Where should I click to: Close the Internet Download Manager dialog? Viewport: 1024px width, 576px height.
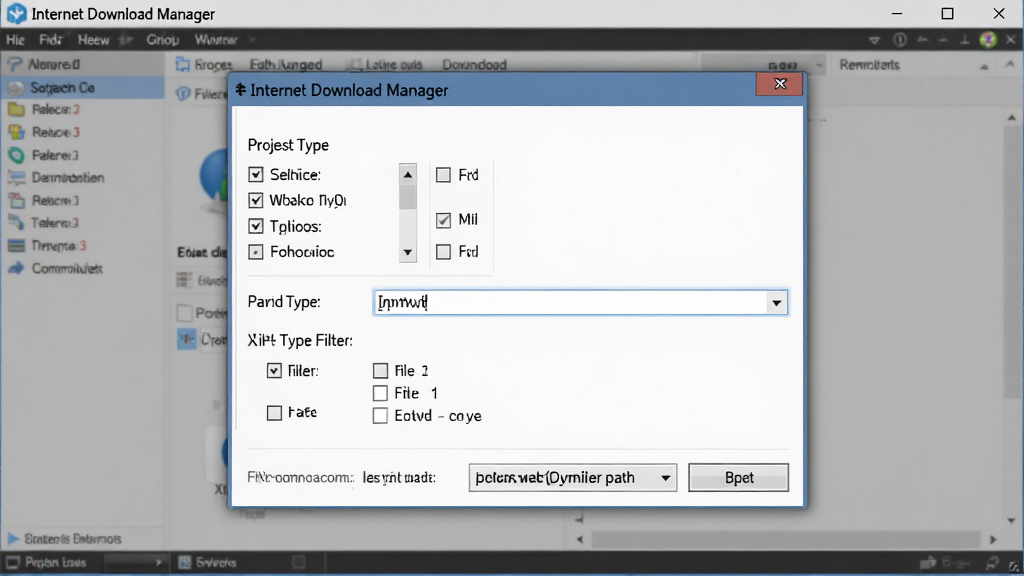pyautogui.click(x=780, y=84)
